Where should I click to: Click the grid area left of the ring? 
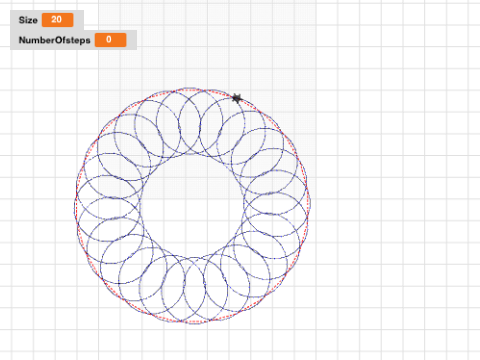[37, 200]
